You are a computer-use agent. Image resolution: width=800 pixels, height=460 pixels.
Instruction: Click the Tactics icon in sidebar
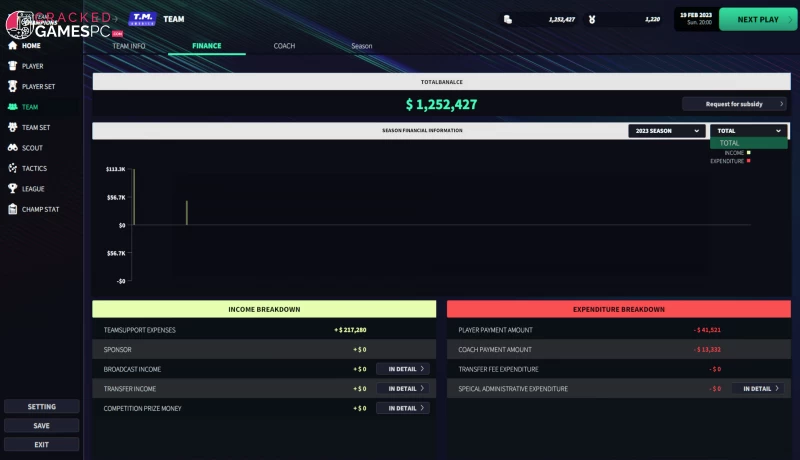[12, 168]
